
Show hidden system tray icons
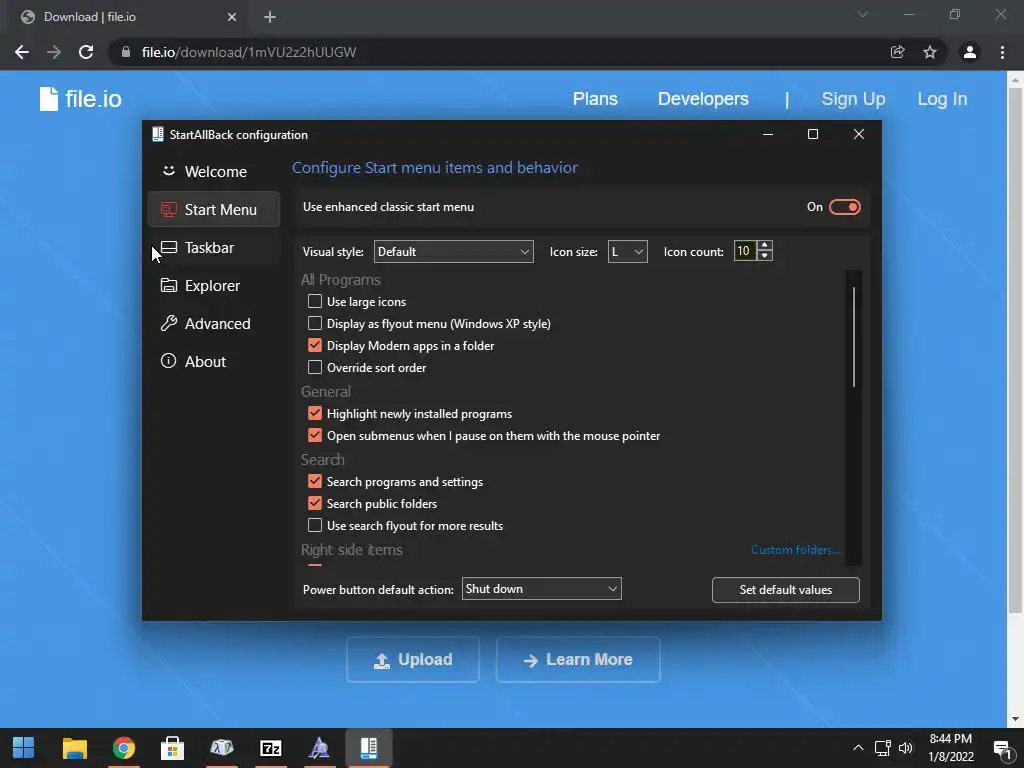[x=858, y=748]
